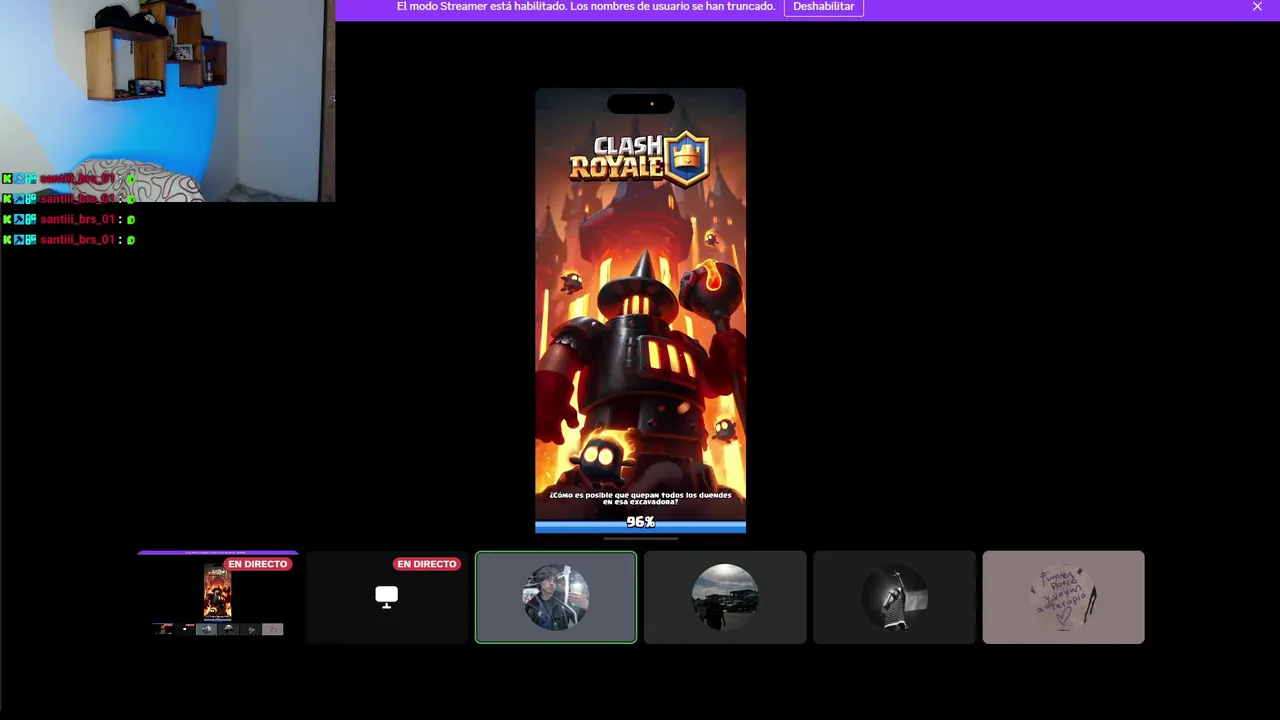Select the black-and-white figure avatar tile
This screenshot has height=720, width=1280.
(x=894, y=597)
